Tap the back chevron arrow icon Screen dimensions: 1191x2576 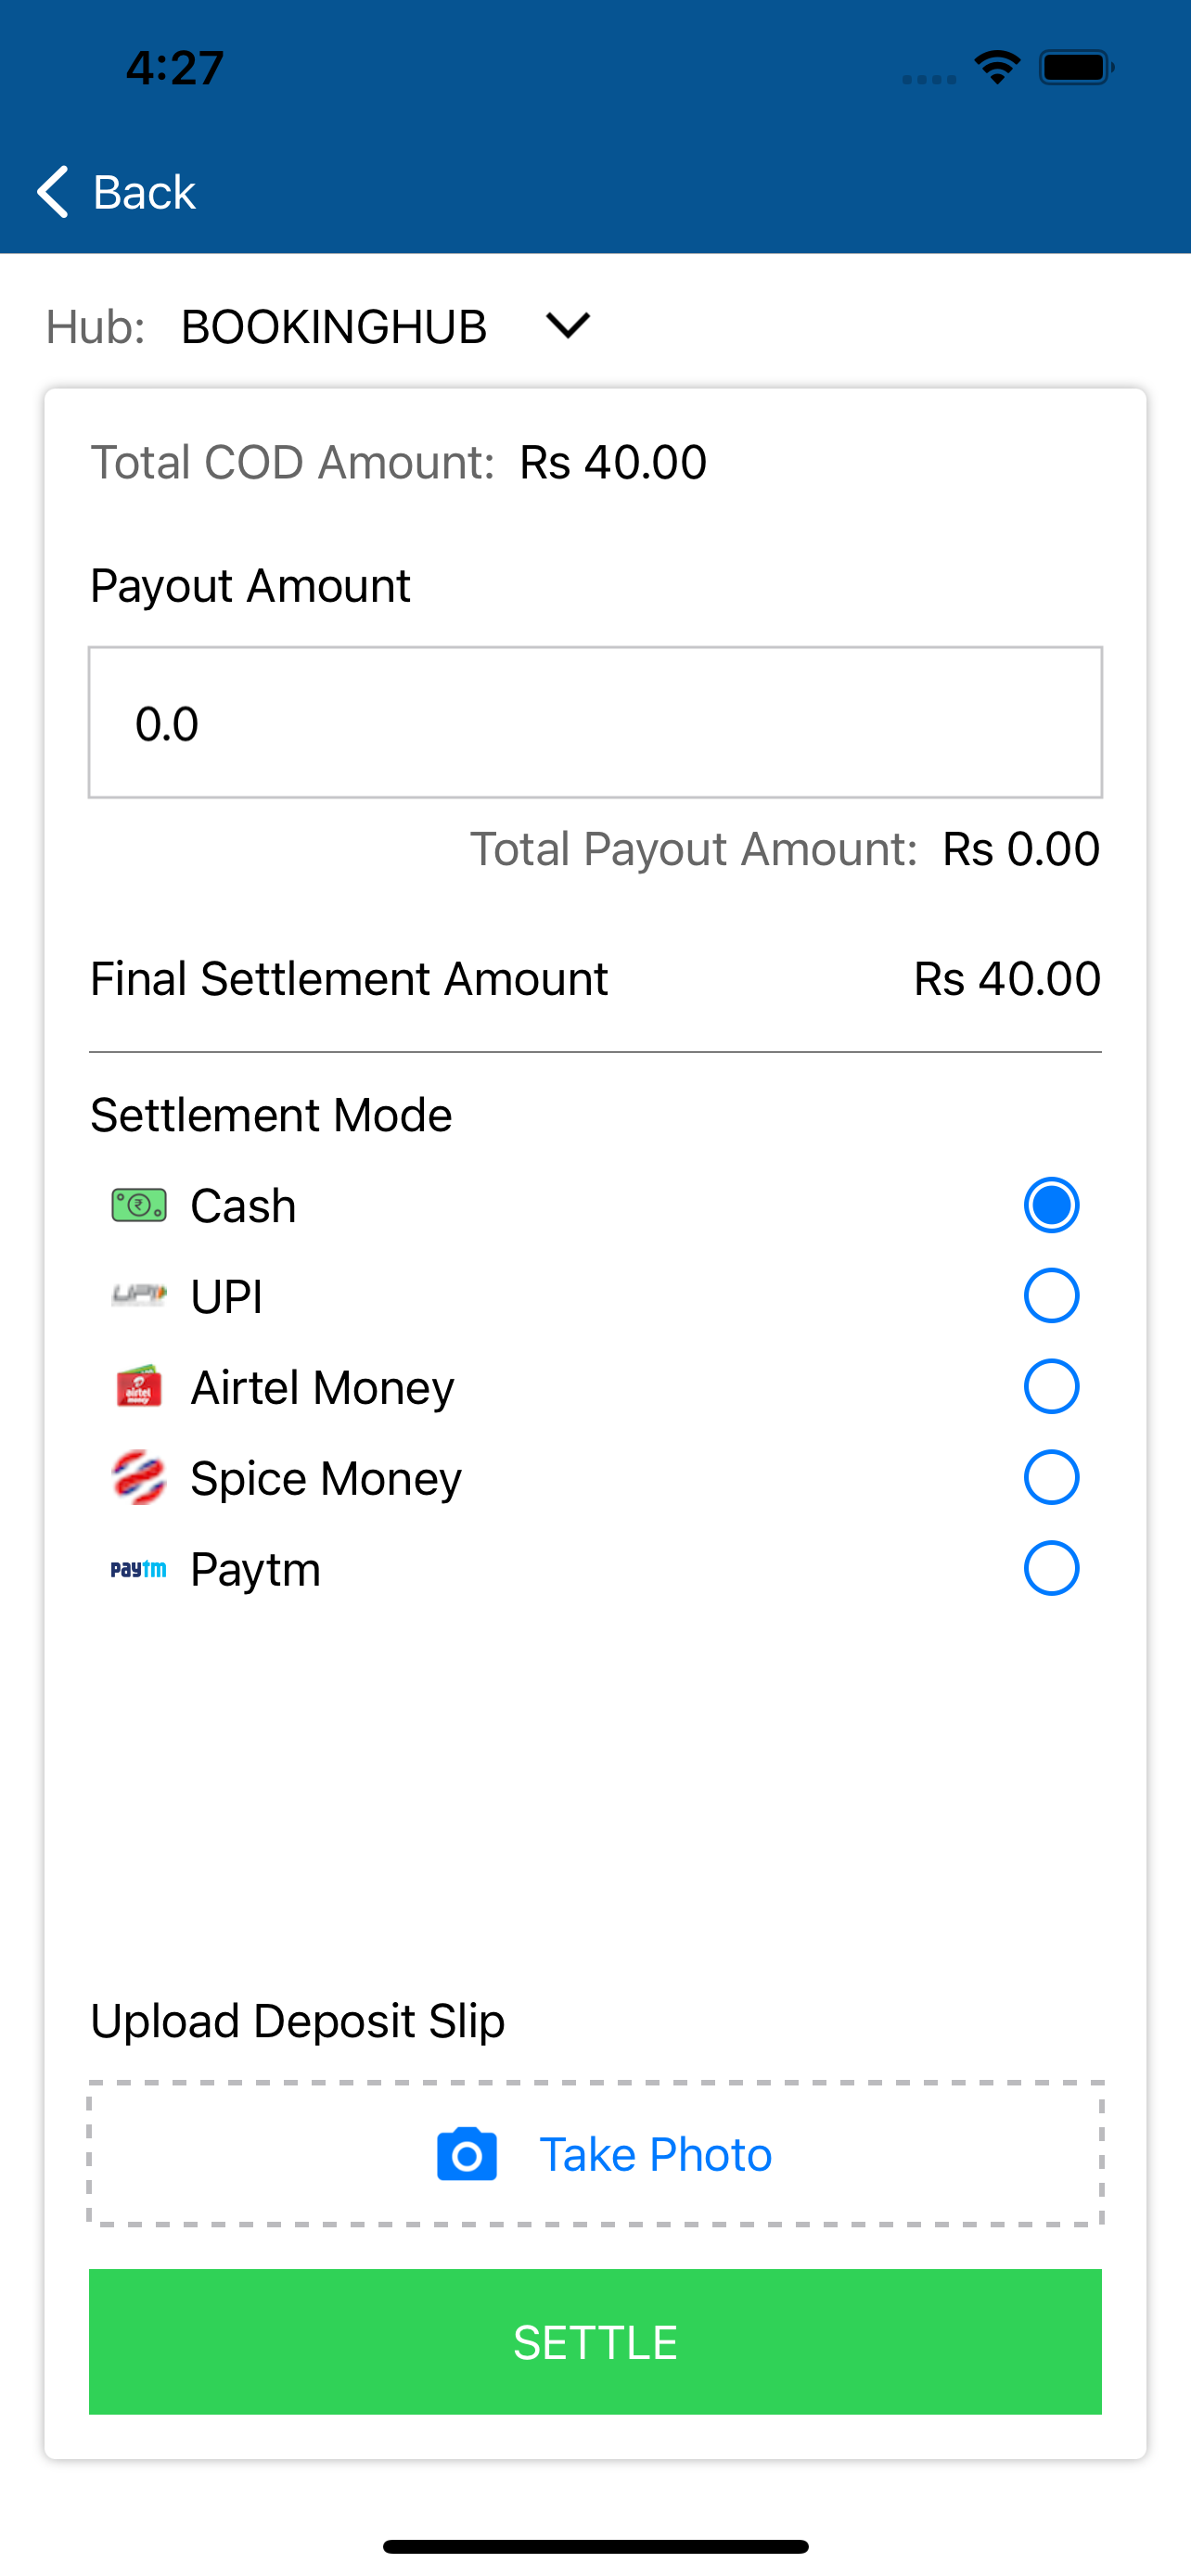pyautogui.click(x=53, y=191)
